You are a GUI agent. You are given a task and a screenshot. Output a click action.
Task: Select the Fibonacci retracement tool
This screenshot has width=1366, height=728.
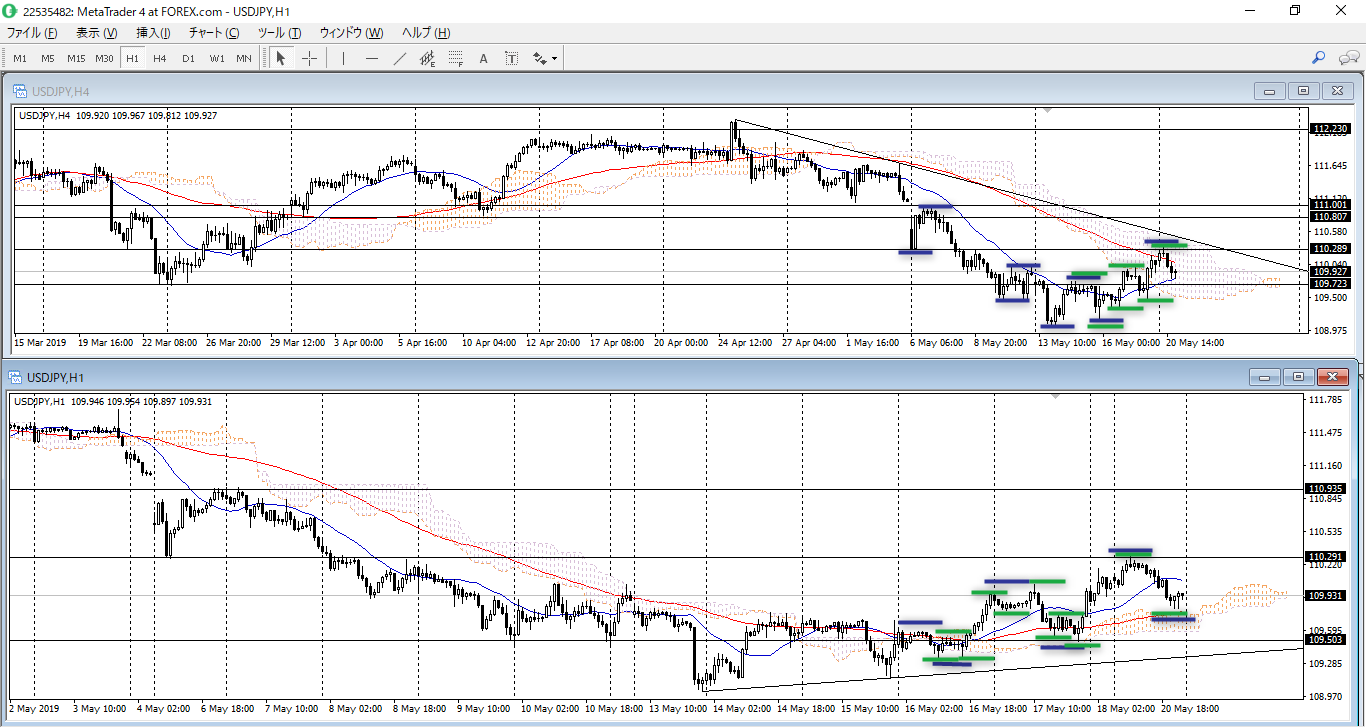tap(456, 58)
